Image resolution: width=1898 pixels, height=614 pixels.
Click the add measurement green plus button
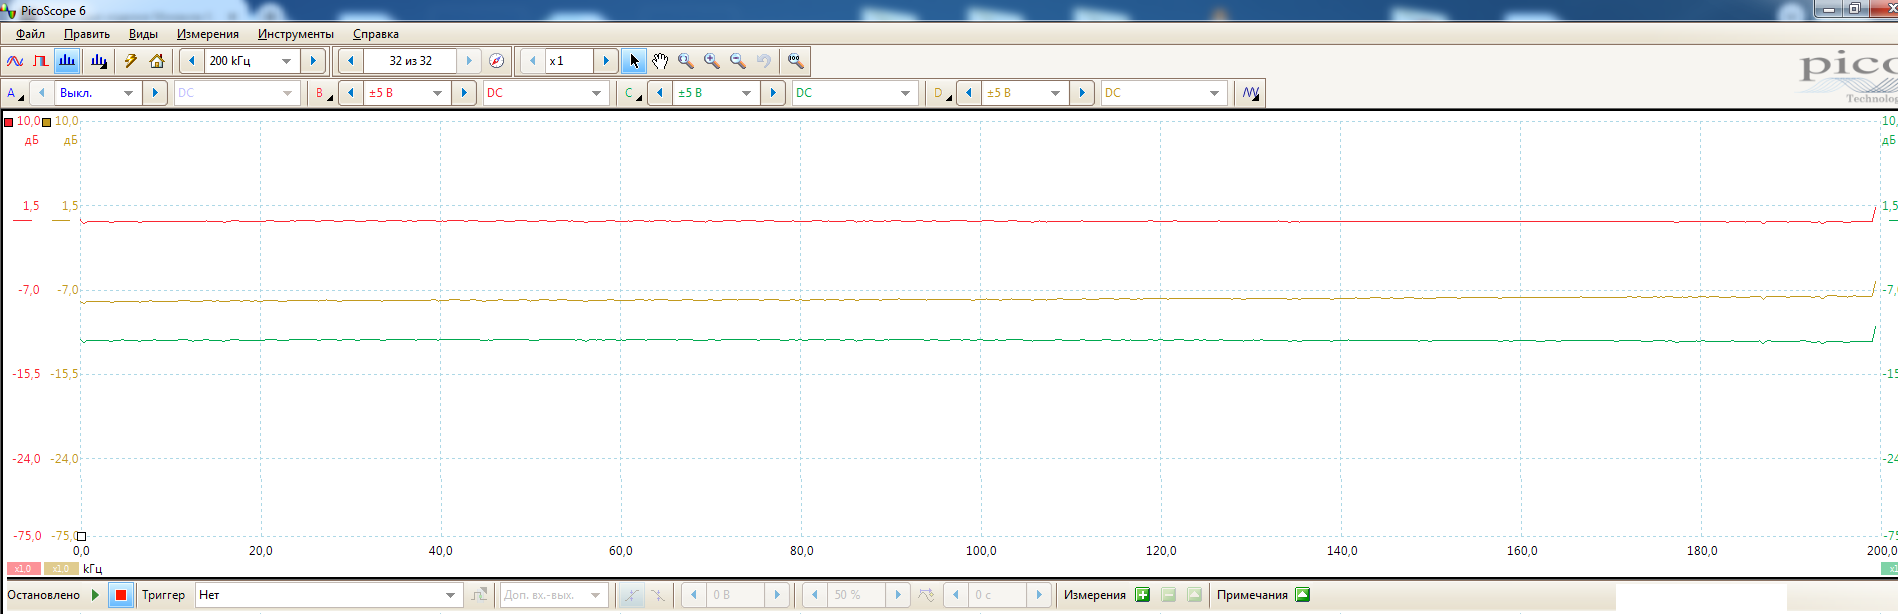coord(1143,595)
